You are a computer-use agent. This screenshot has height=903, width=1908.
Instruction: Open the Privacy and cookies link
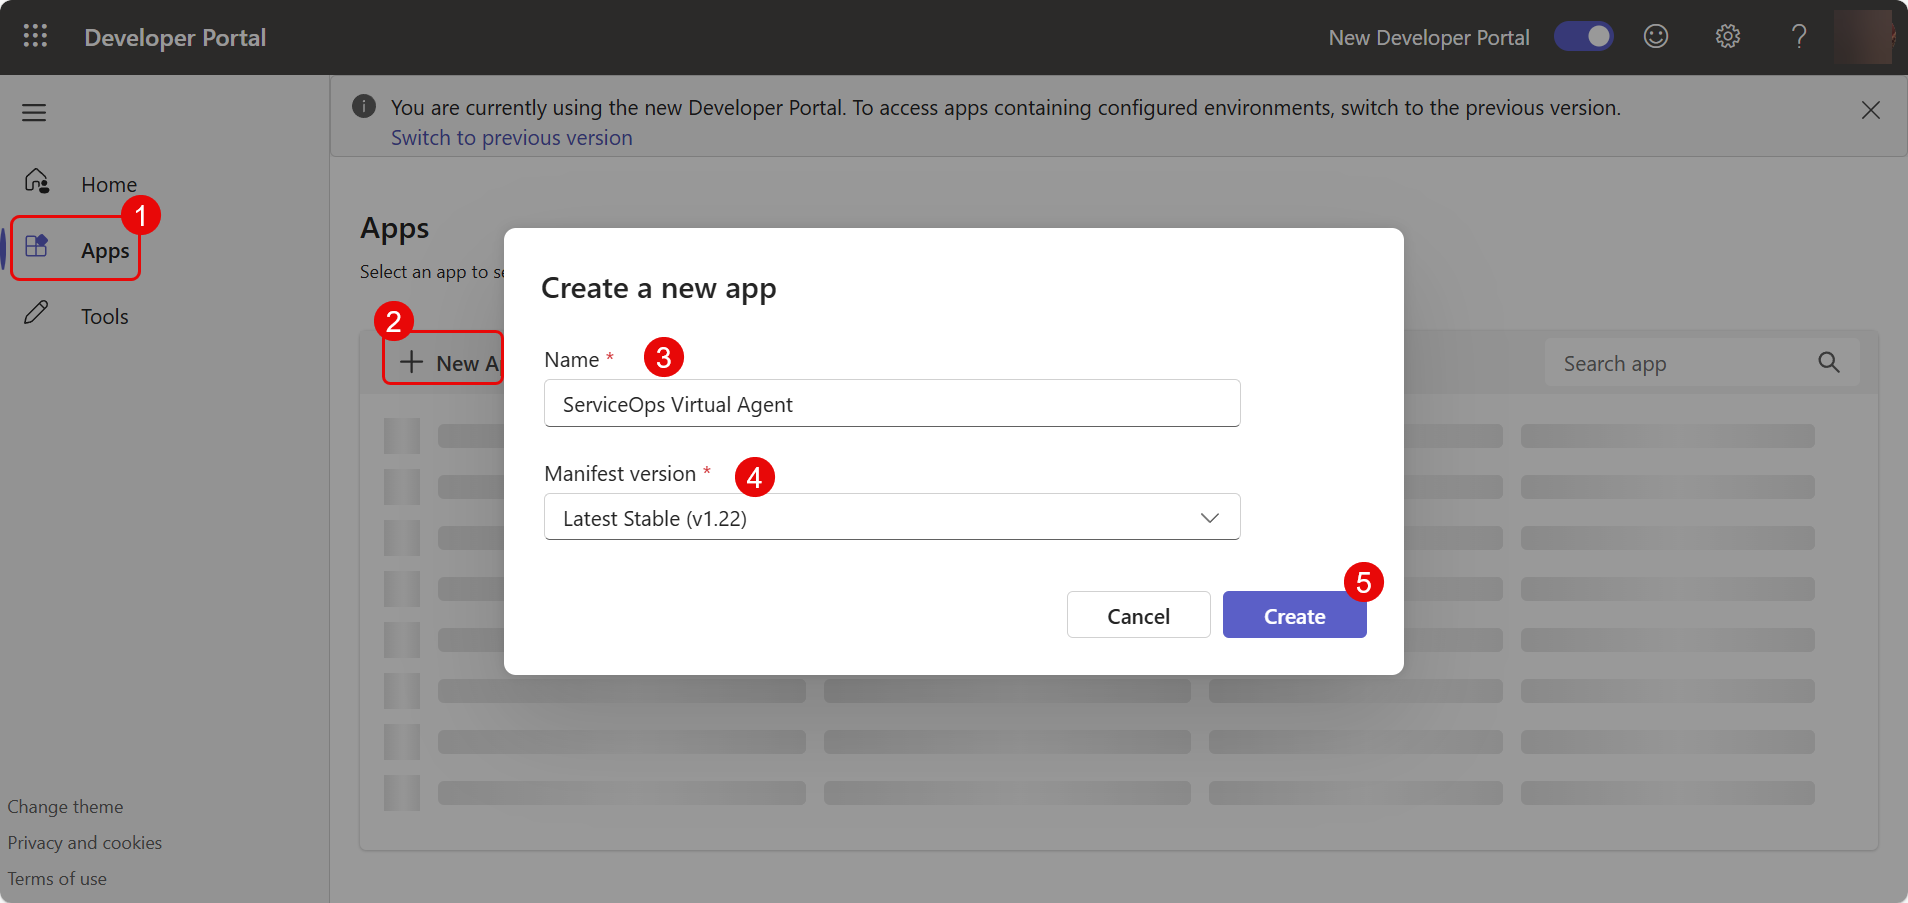tap(84, 843)
